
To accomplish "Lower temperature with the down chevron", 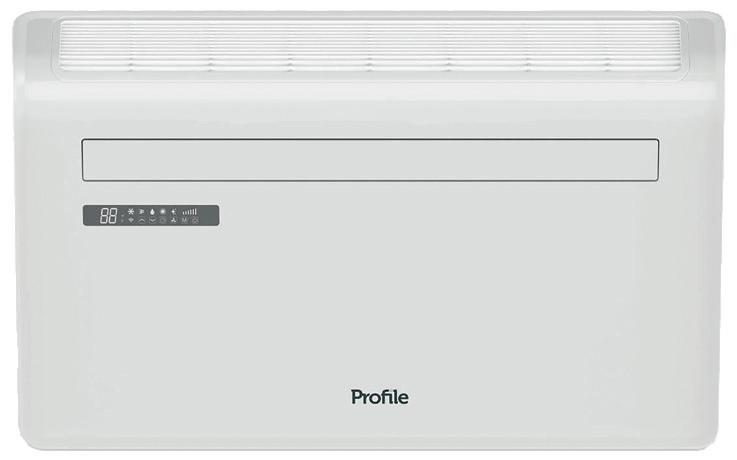I will click(x=152, y=220).
